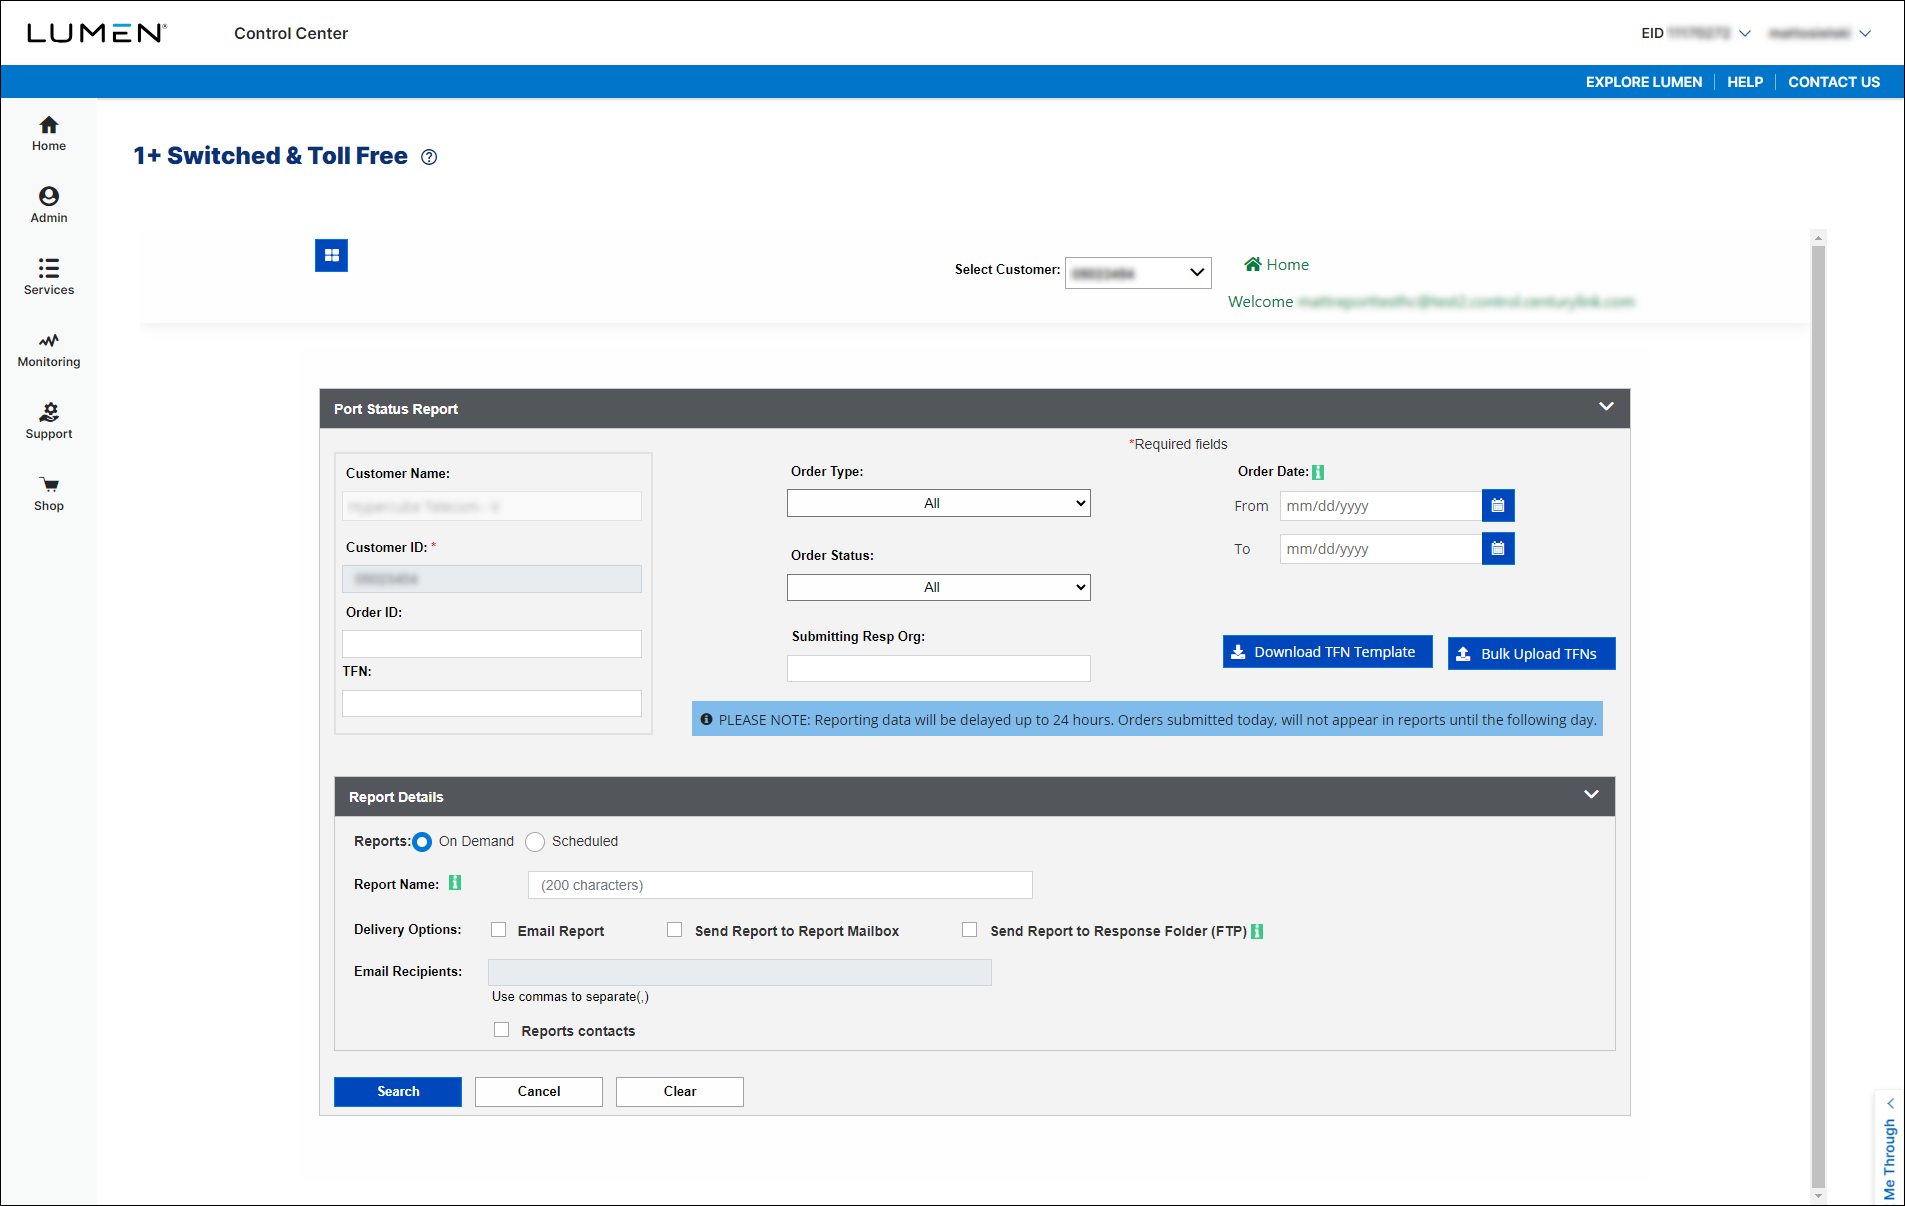The height and width of the screenshot is (1206, 1905).
Task: Click the vertical page scrollbar
Action: coord(1818,717)
